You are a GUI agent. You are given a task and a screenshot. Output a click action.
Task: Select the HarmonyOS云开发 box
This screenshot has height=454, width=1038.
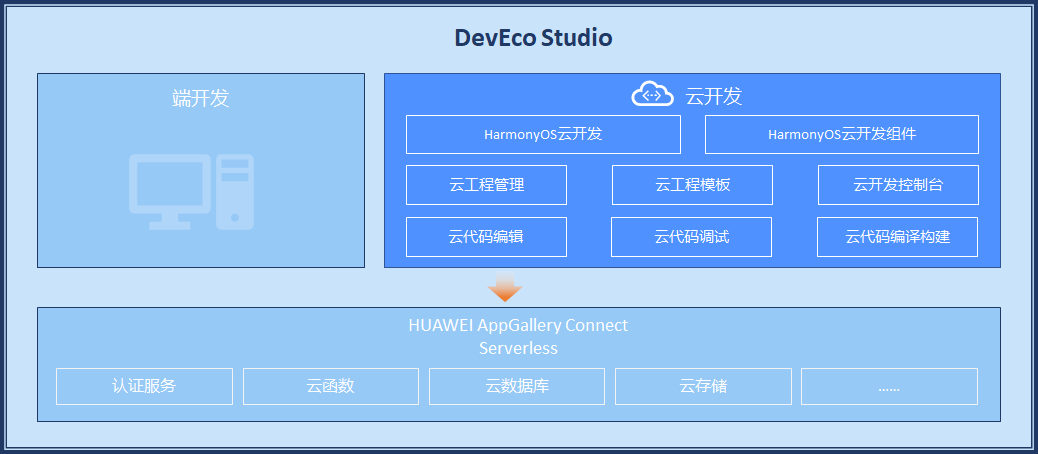(543, 134)
